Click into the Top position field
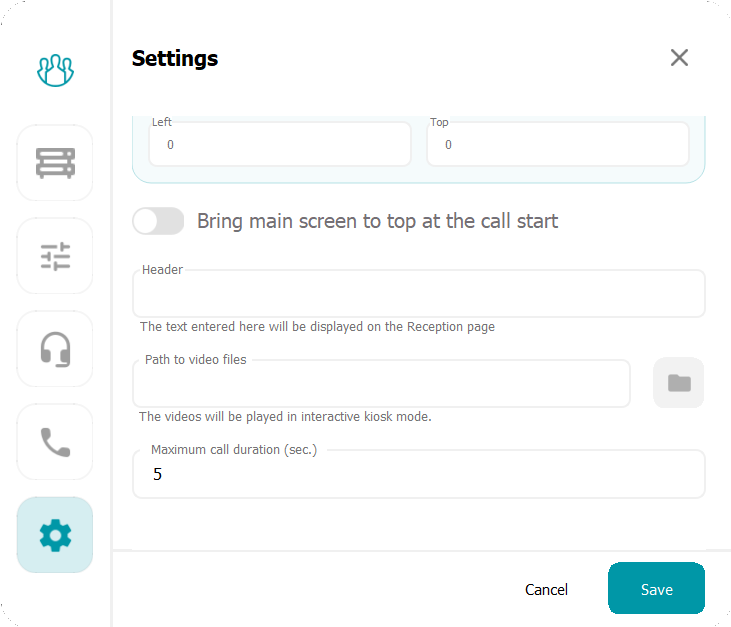This screenshot has height=627, width=731. (558, 145)
